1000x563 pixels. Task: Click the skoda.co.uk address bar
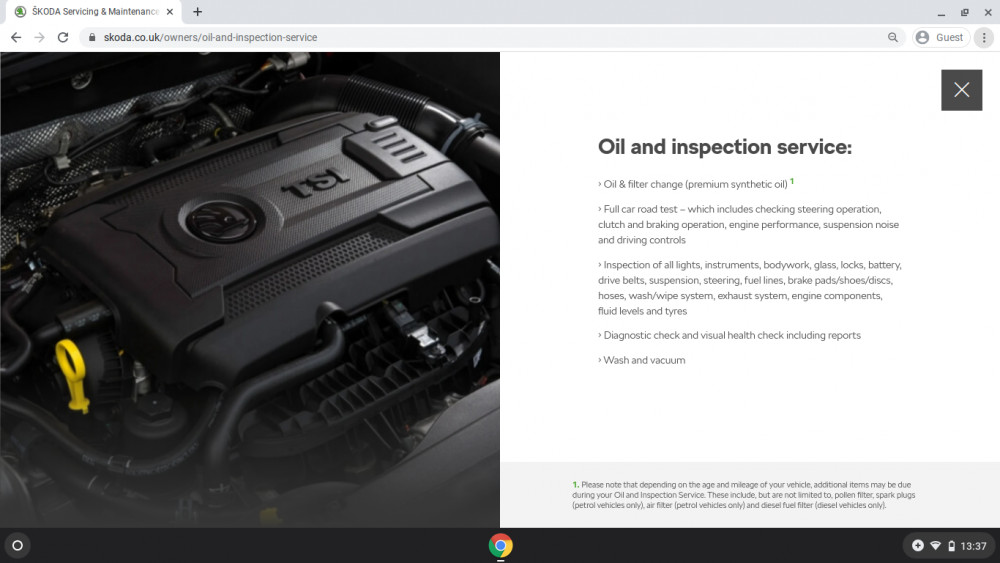click(492, 38)
